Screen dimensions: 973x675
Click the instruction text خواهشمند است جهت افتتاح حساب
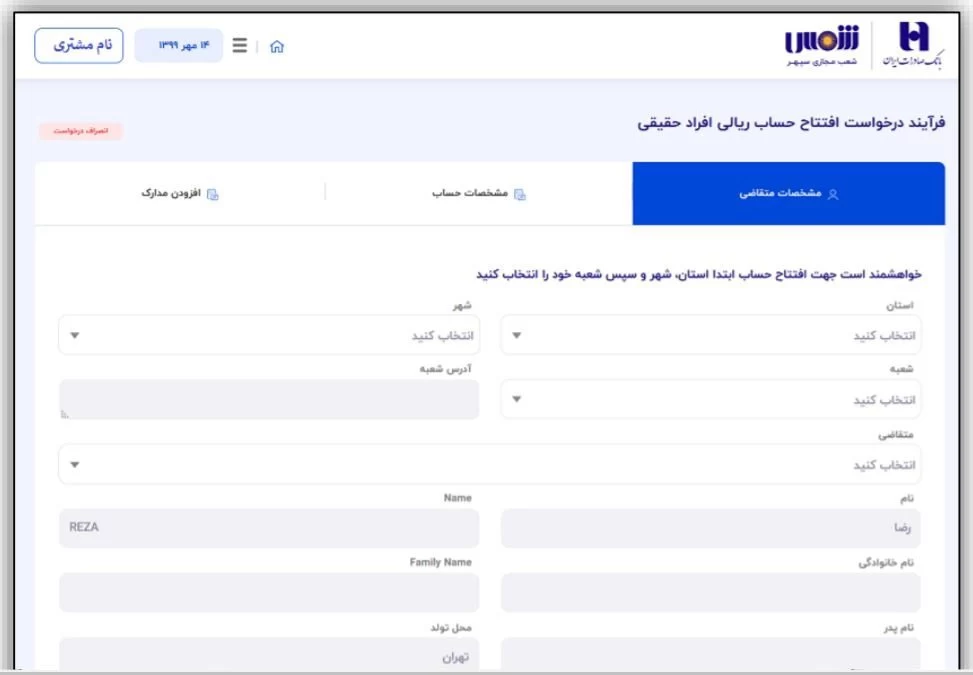(699, 274)
